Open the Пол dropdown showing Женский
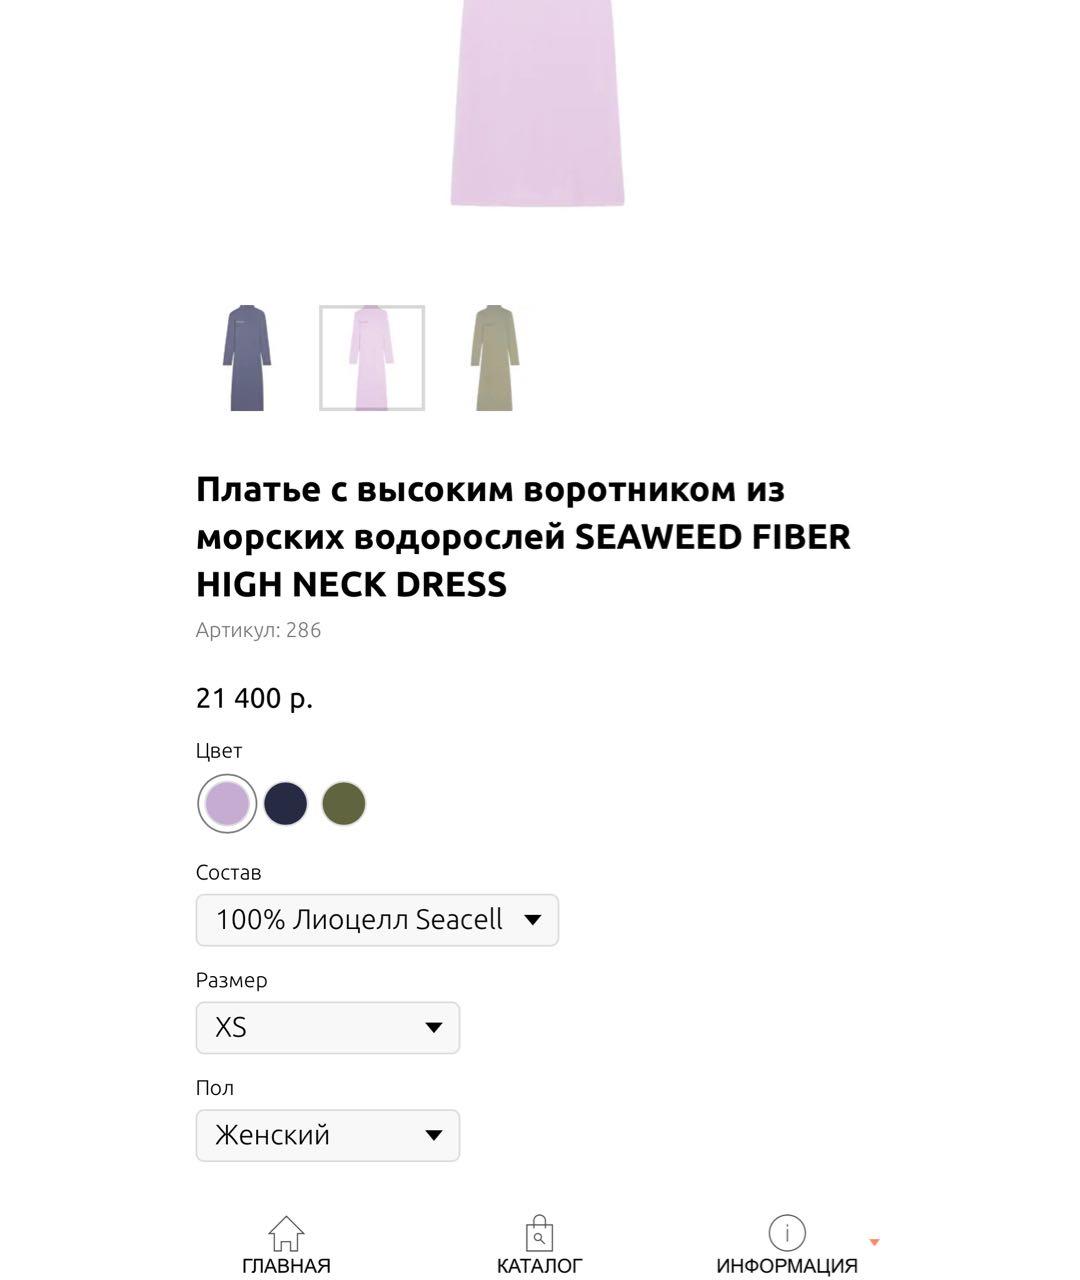 pos(328,1136)
